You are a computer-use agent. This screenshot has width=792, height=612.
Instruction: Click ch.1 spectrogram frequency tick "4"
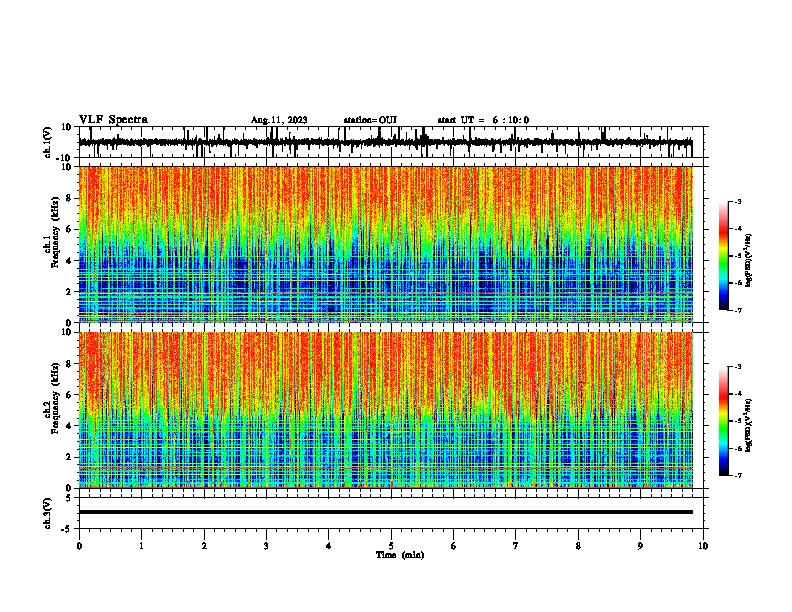point(69,261)
